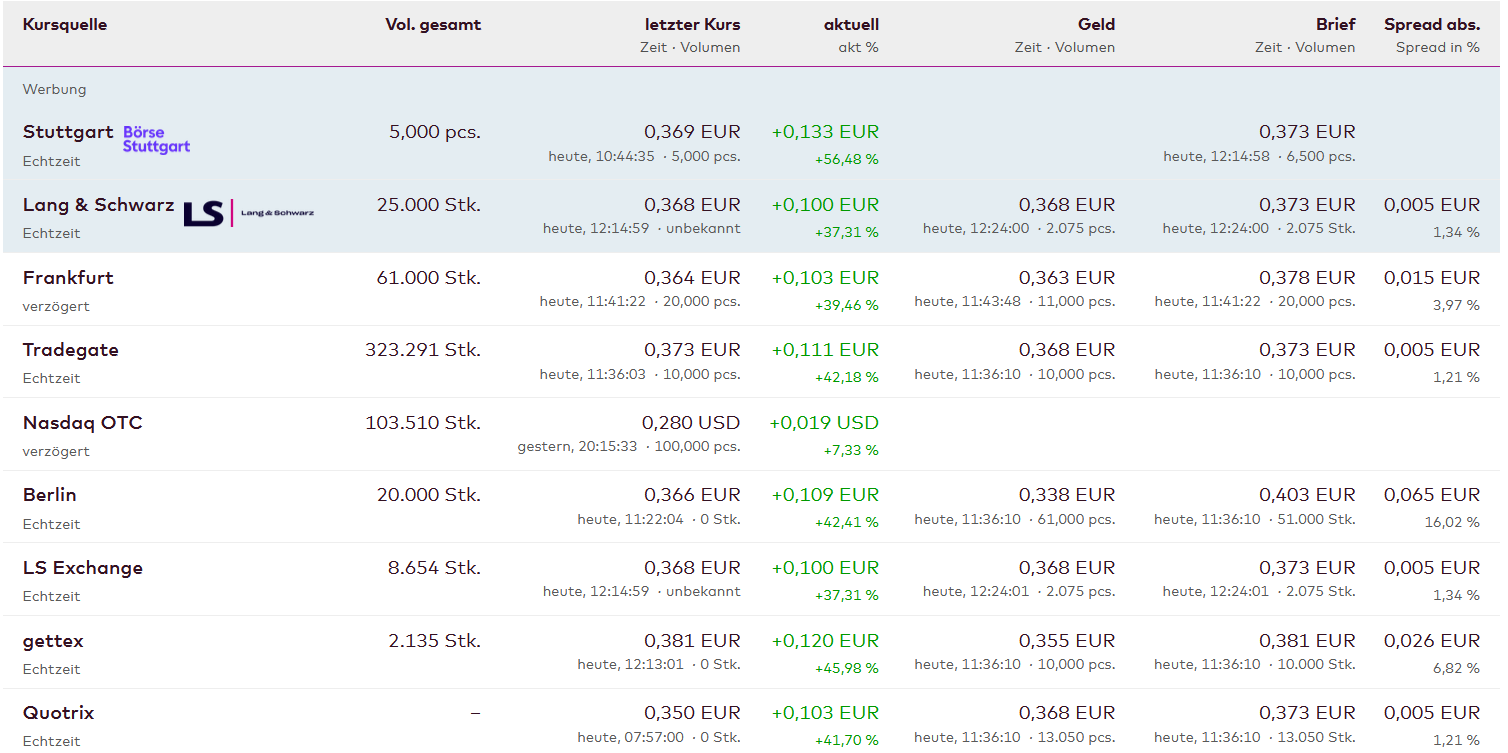The height and width of the screenshot is (753, 1508).
Task: Open the Lang & Schwarz exchange name
Action: pos(98,205)
